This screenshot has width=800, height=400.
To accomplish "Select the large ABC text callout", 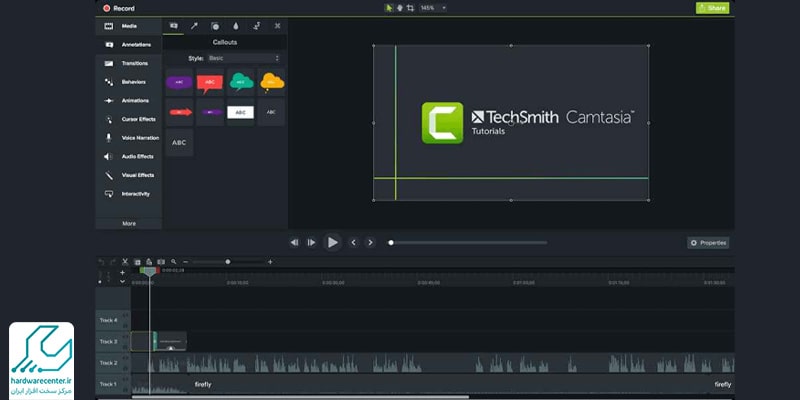I will (179, 143).
